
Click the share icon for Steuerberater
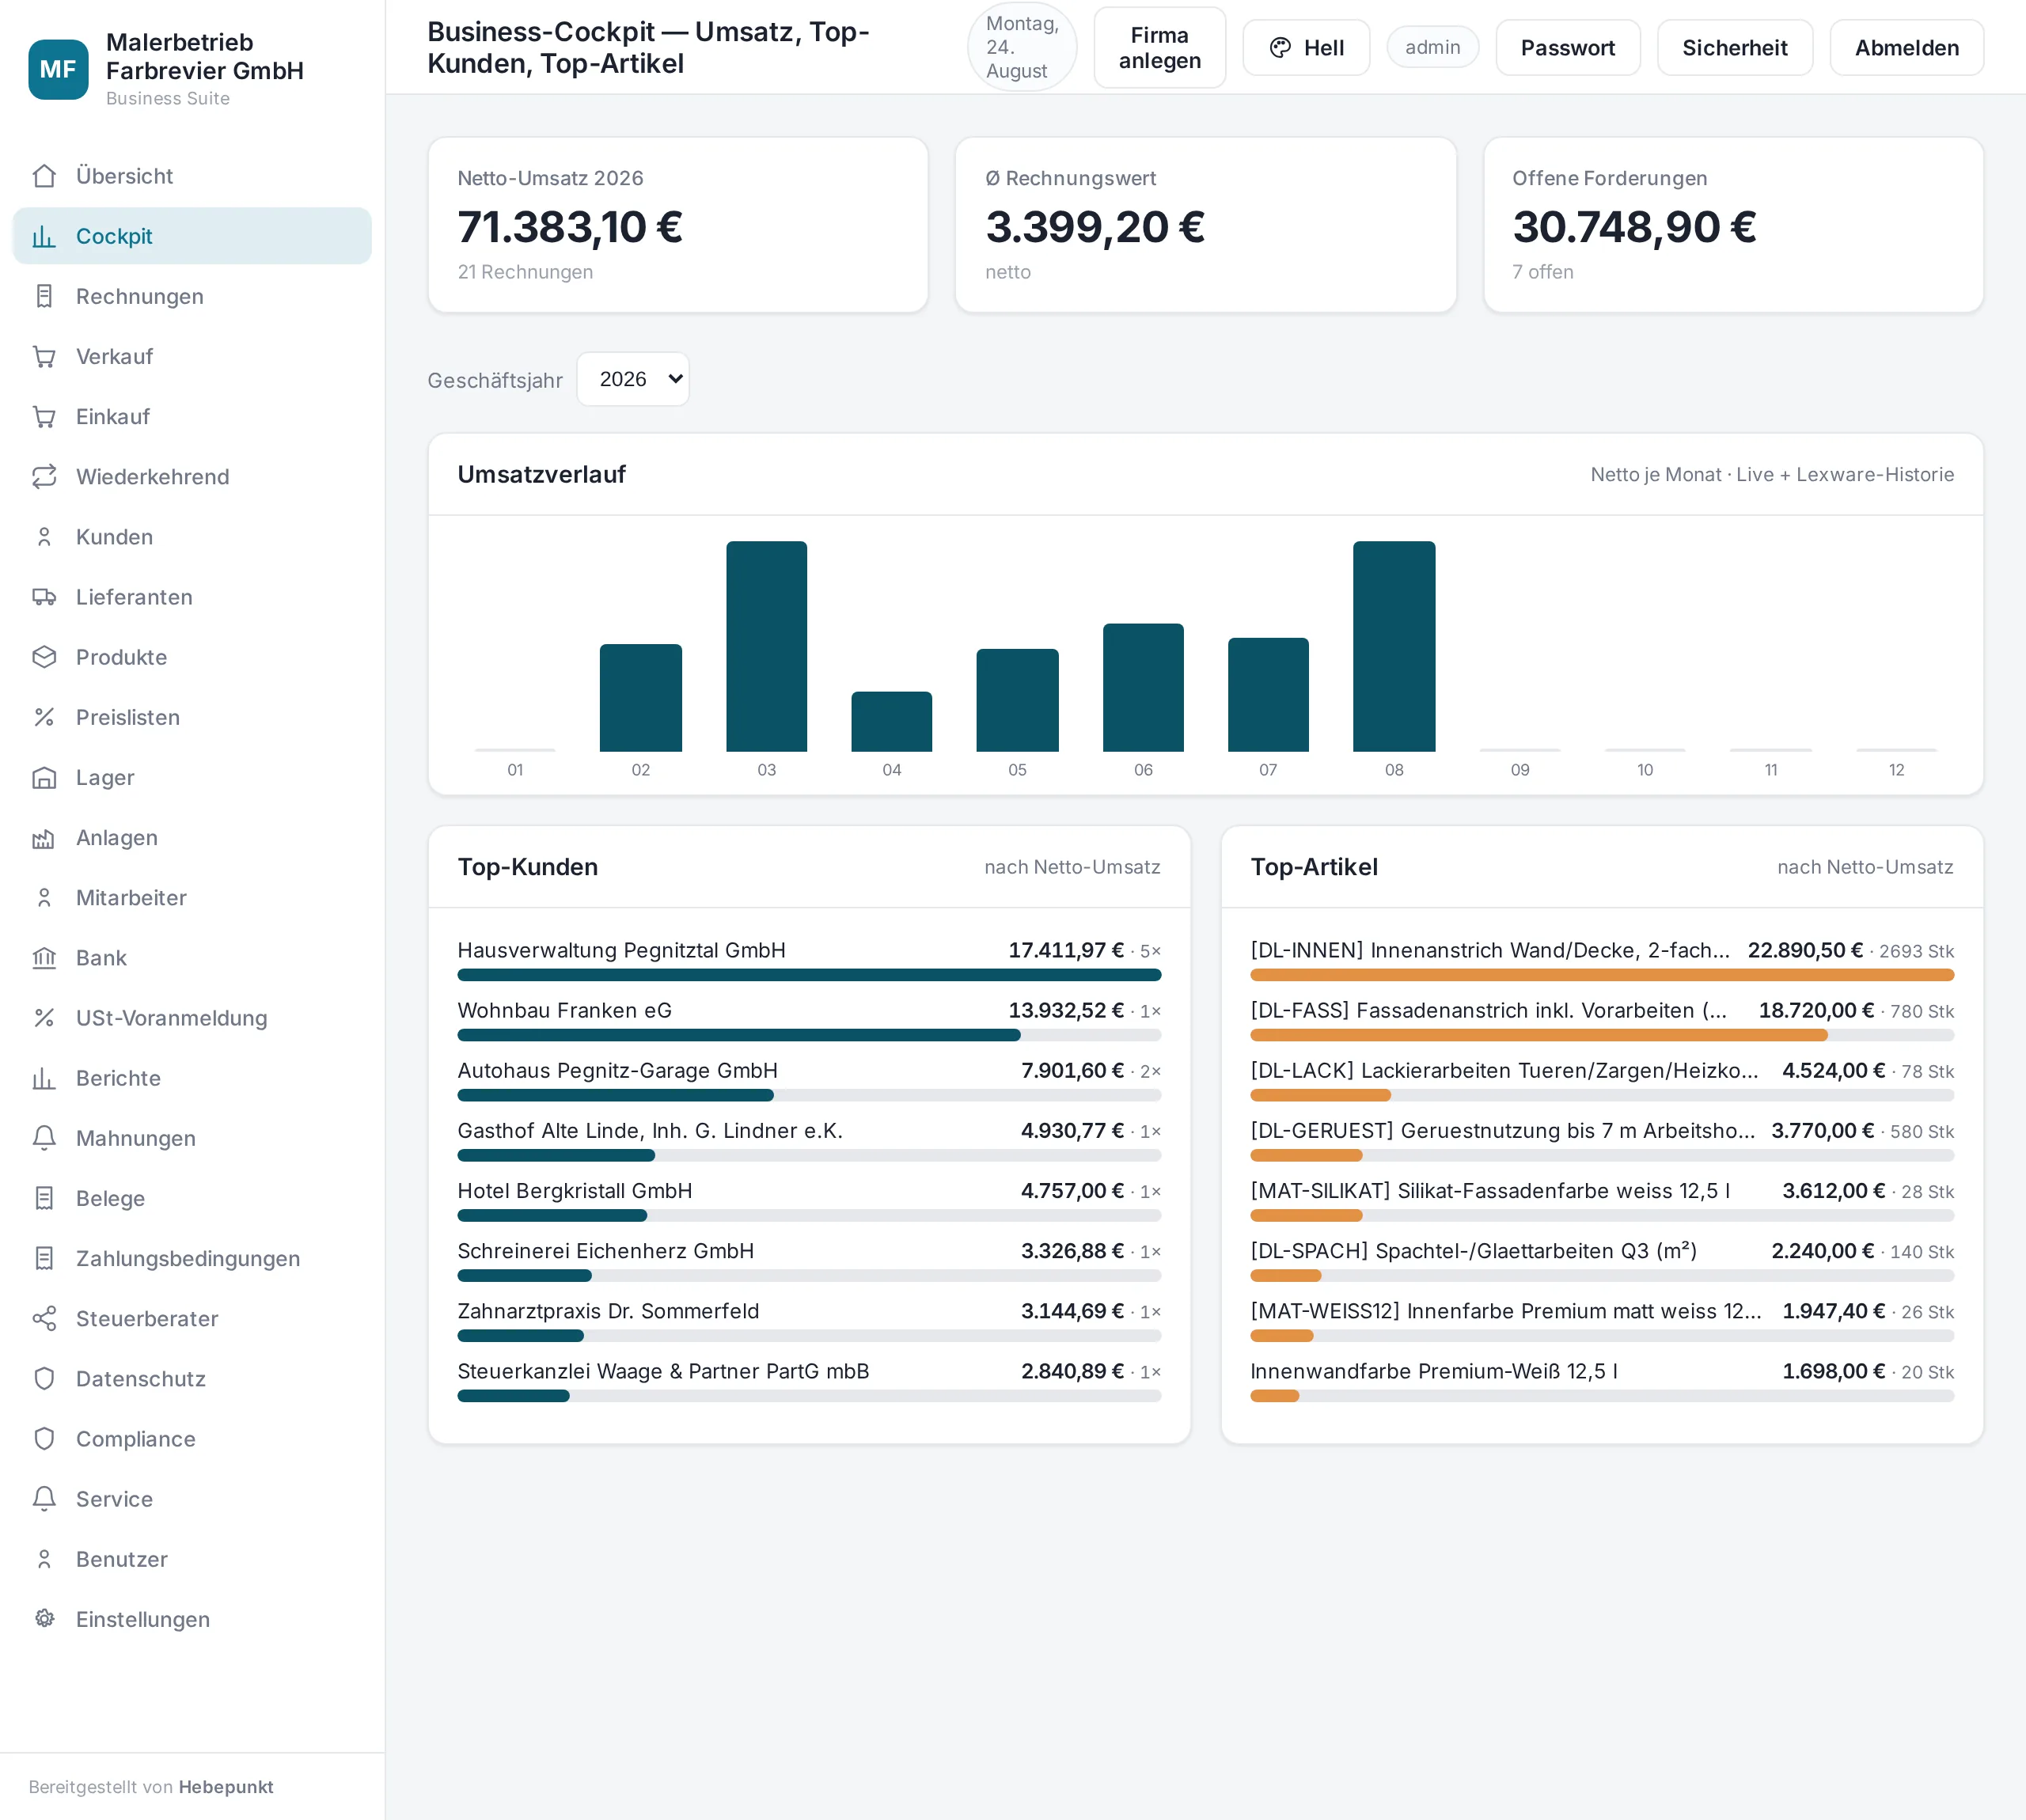(x=44, y=1319)
